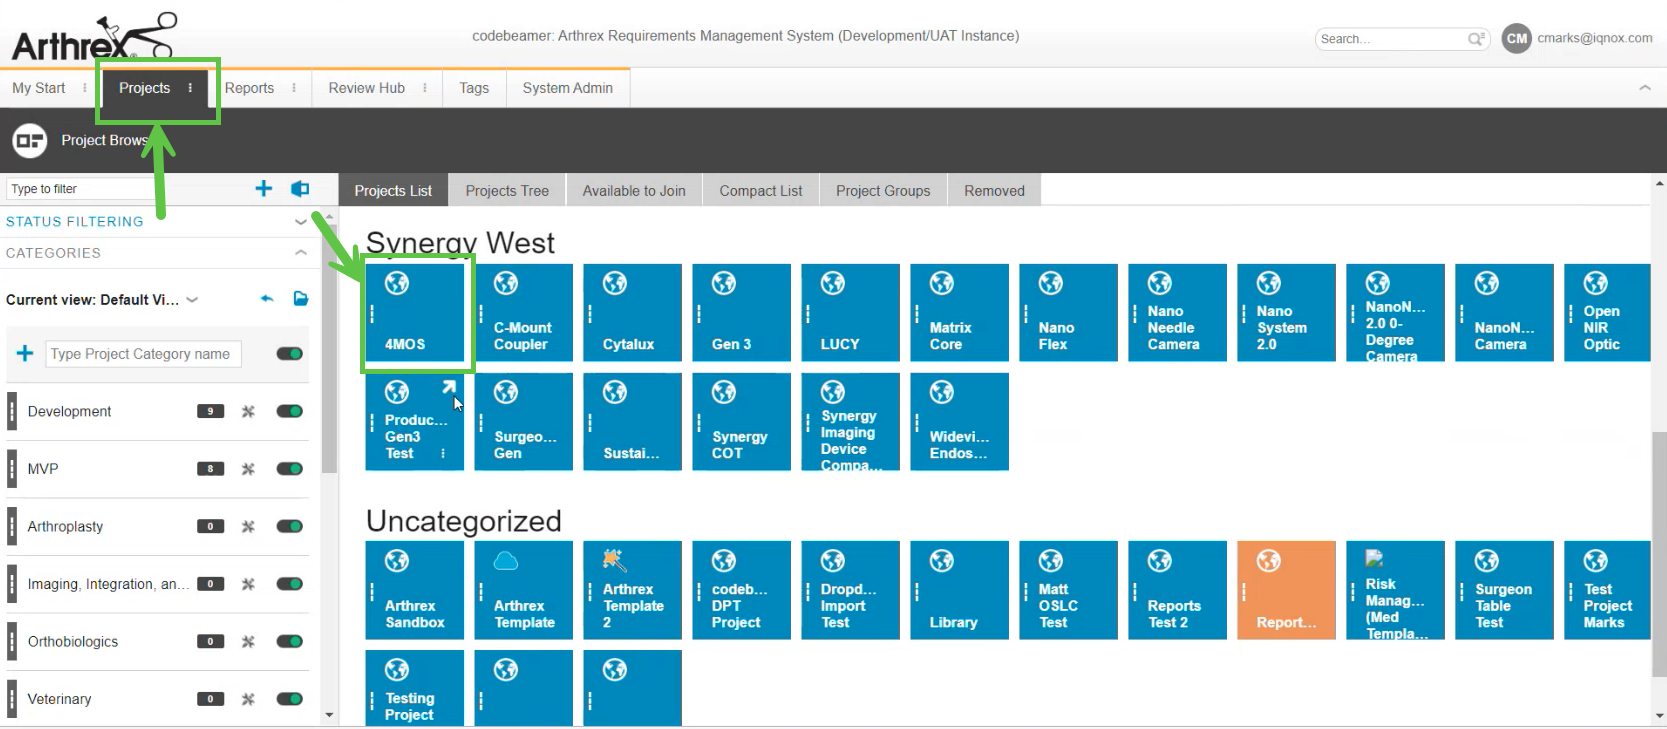
Task: Click the blue panel icon beside the filter plus
Action: [x=300, y=189]
